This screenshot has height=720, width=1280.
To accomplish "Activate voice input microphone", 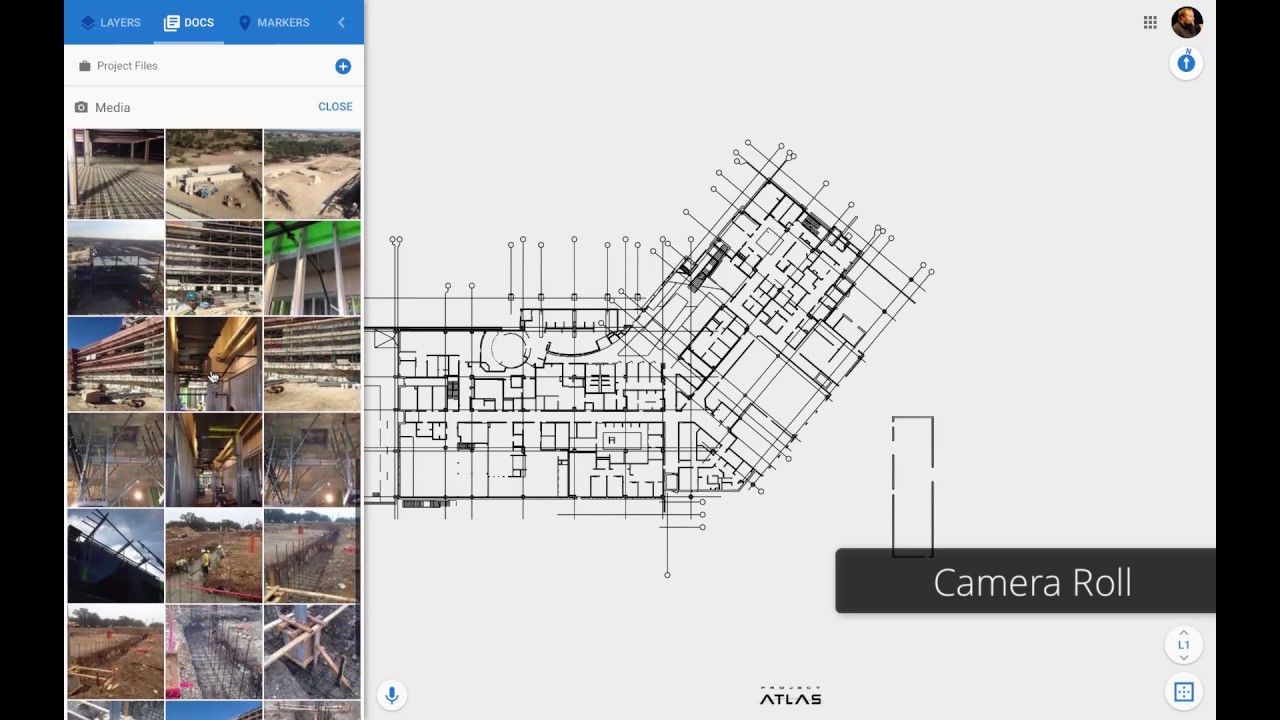I will pyautogui.click(x=392, y=694).
